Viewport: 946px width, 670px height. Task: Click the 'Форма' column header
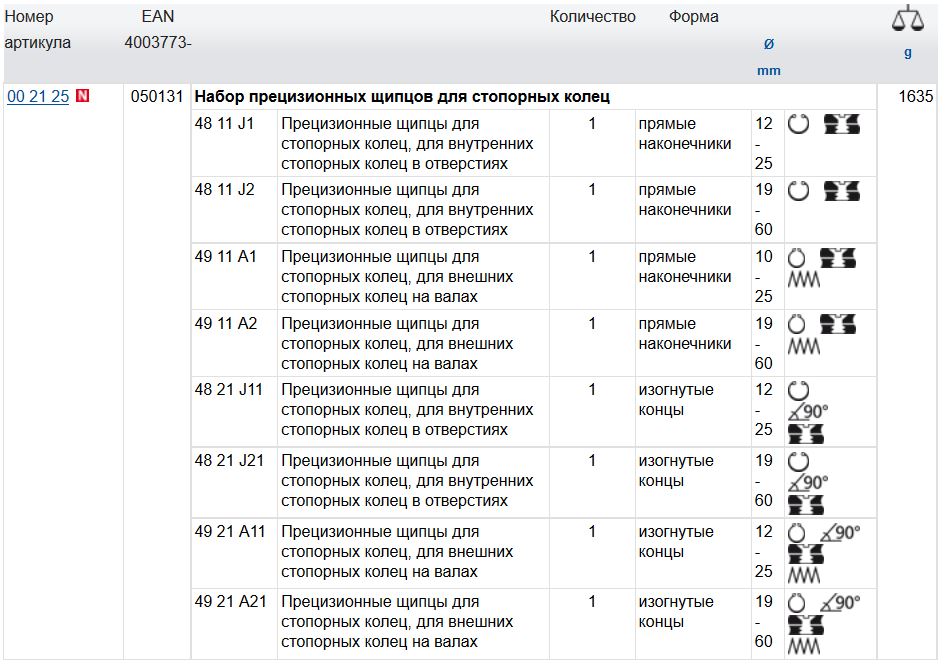coord(693,17)
